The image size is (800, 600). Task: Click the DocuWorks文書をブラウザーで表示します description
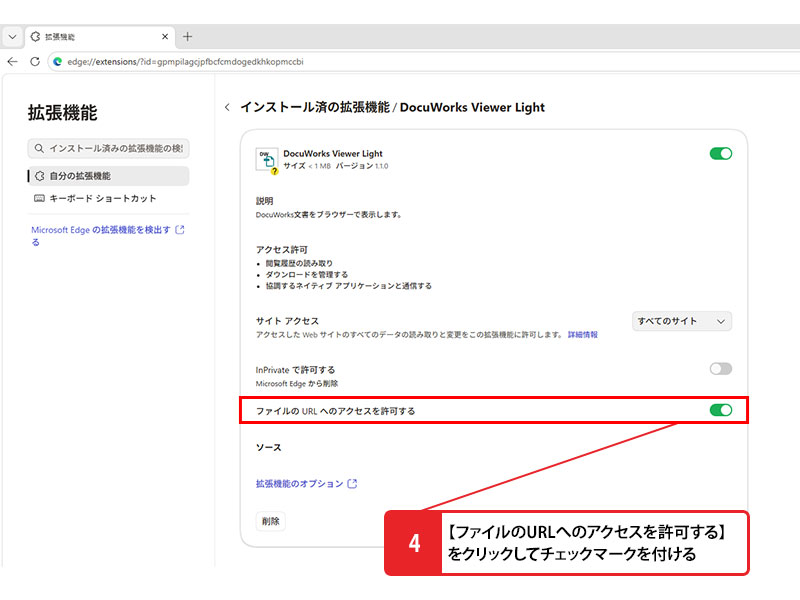329,215
